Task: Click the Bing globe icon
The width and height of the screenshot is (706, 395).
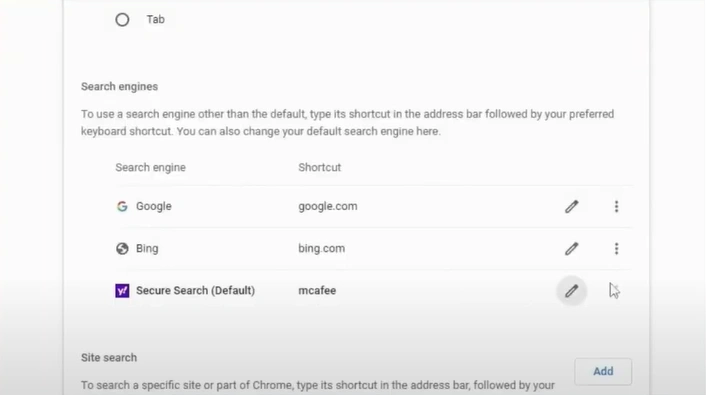Action: point(122,249)
